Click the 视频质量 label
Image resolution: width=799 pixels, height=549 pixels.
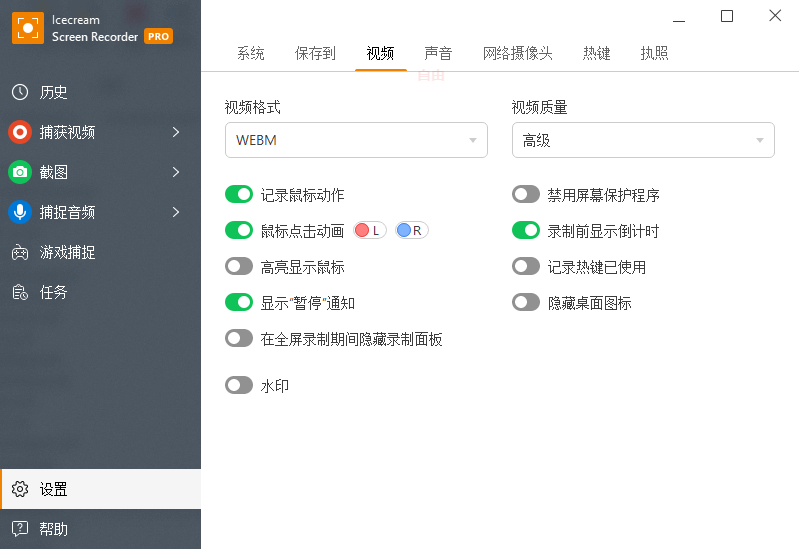click(x=540, y=108)
